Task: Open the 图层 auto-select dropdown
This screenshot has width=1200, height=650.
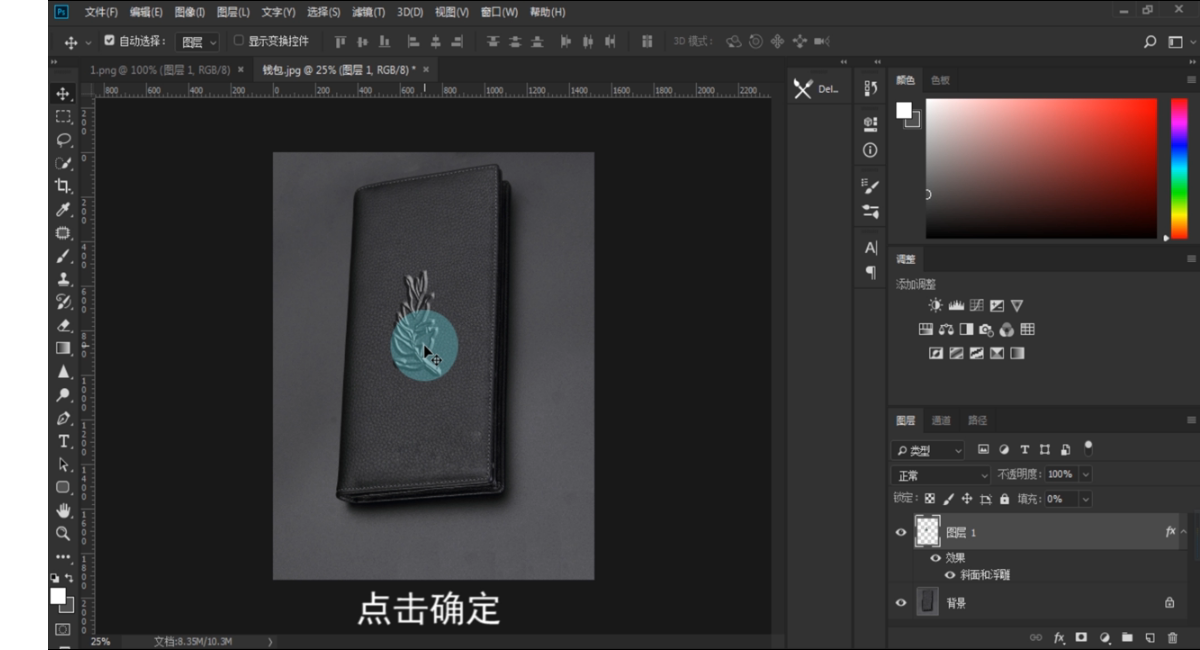Action: pos(197,42)
